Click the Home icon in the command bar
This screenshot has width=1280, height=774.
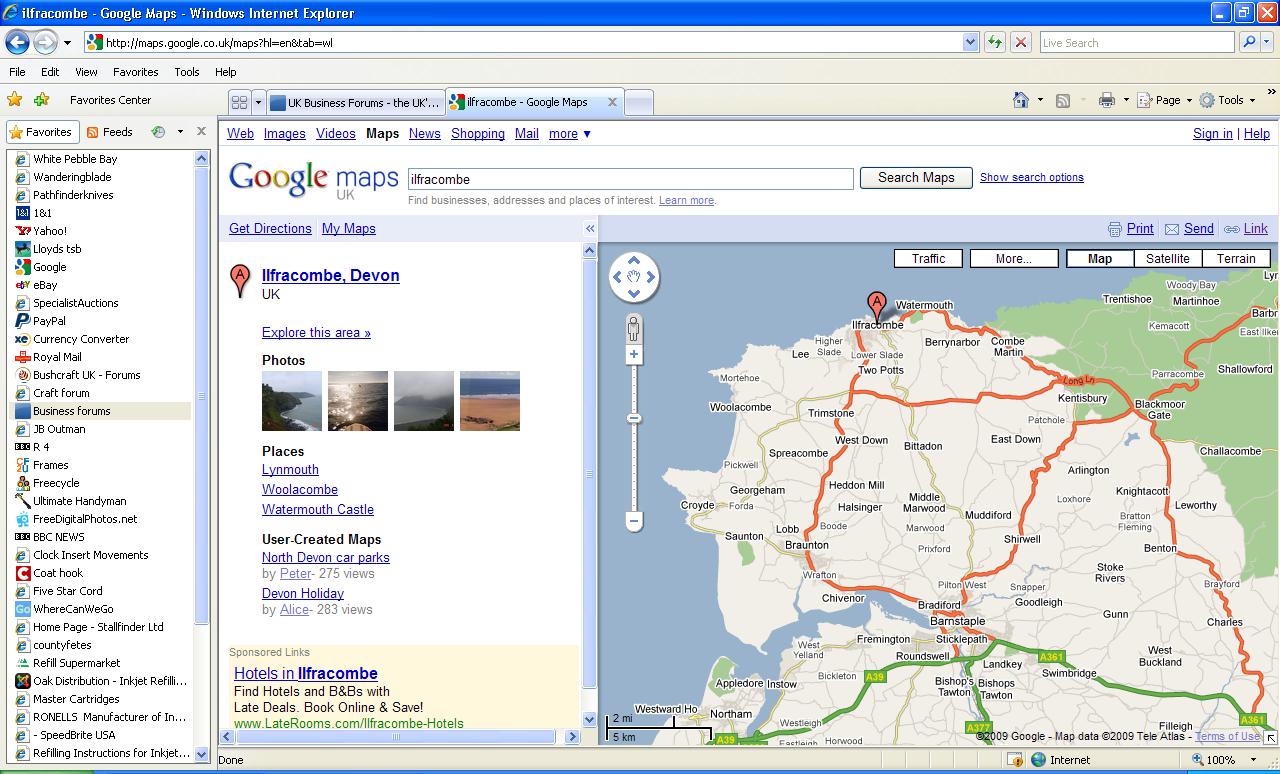(1020, 100)
